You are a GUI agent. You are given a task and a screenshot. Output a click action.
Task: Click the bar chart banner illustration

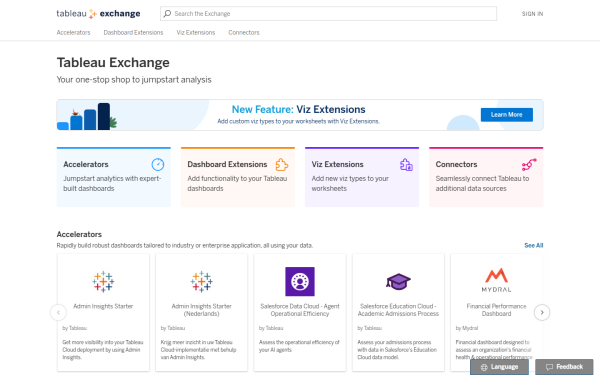click(x=87, y=116)
